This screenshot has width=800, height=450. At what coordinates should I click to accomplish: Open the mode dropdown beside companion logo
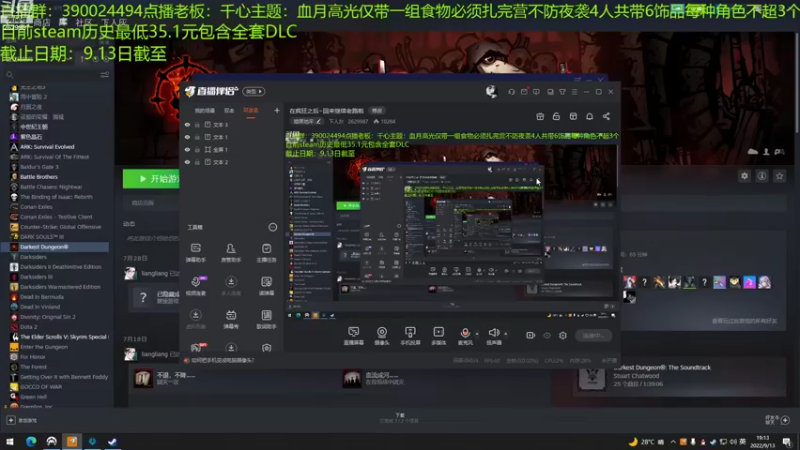point(254,91)
